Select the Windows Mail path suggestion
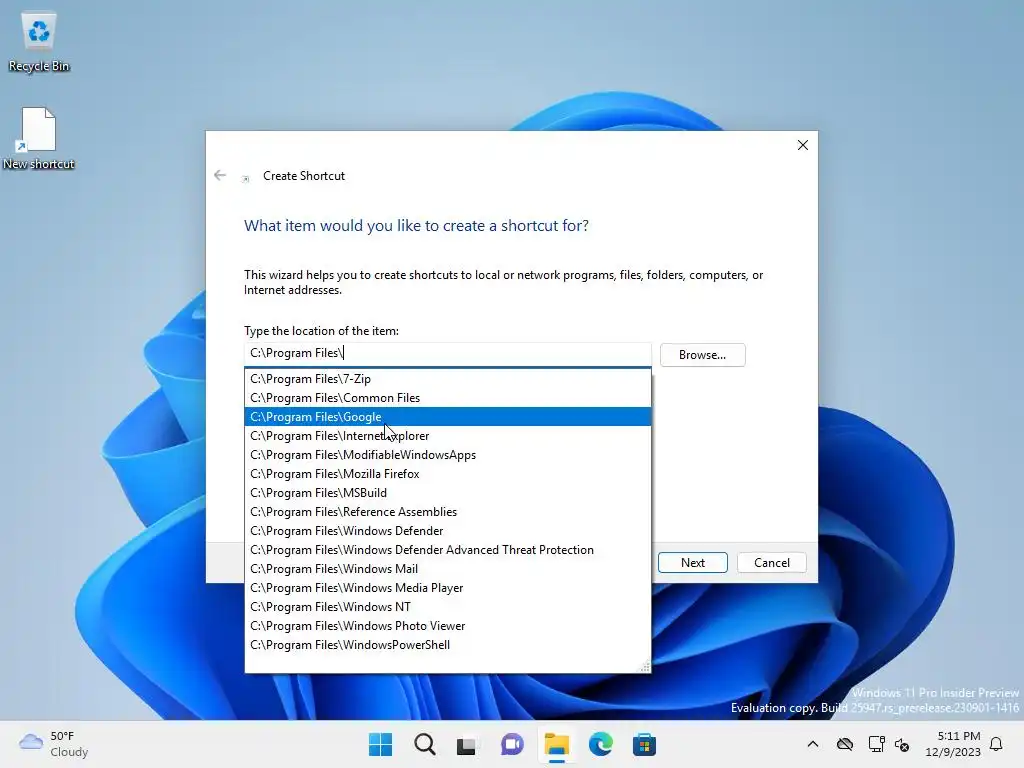 point(447,568)
